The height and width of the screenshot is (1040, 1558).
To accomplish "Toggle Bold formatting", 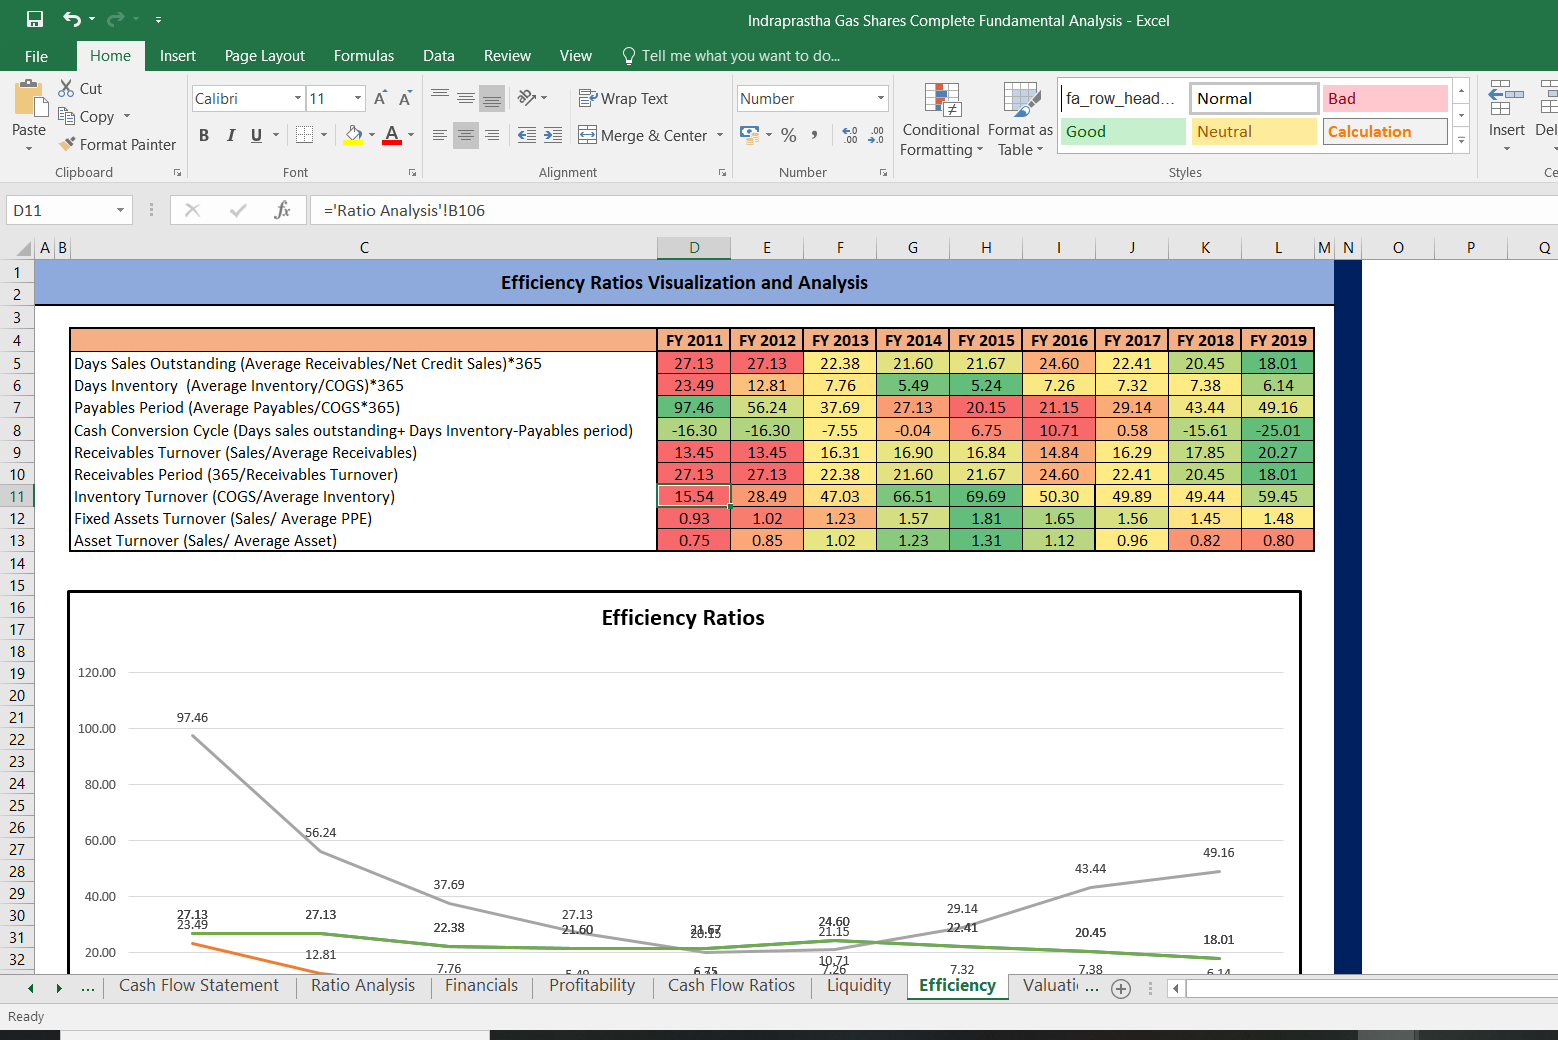I will 204,135.
